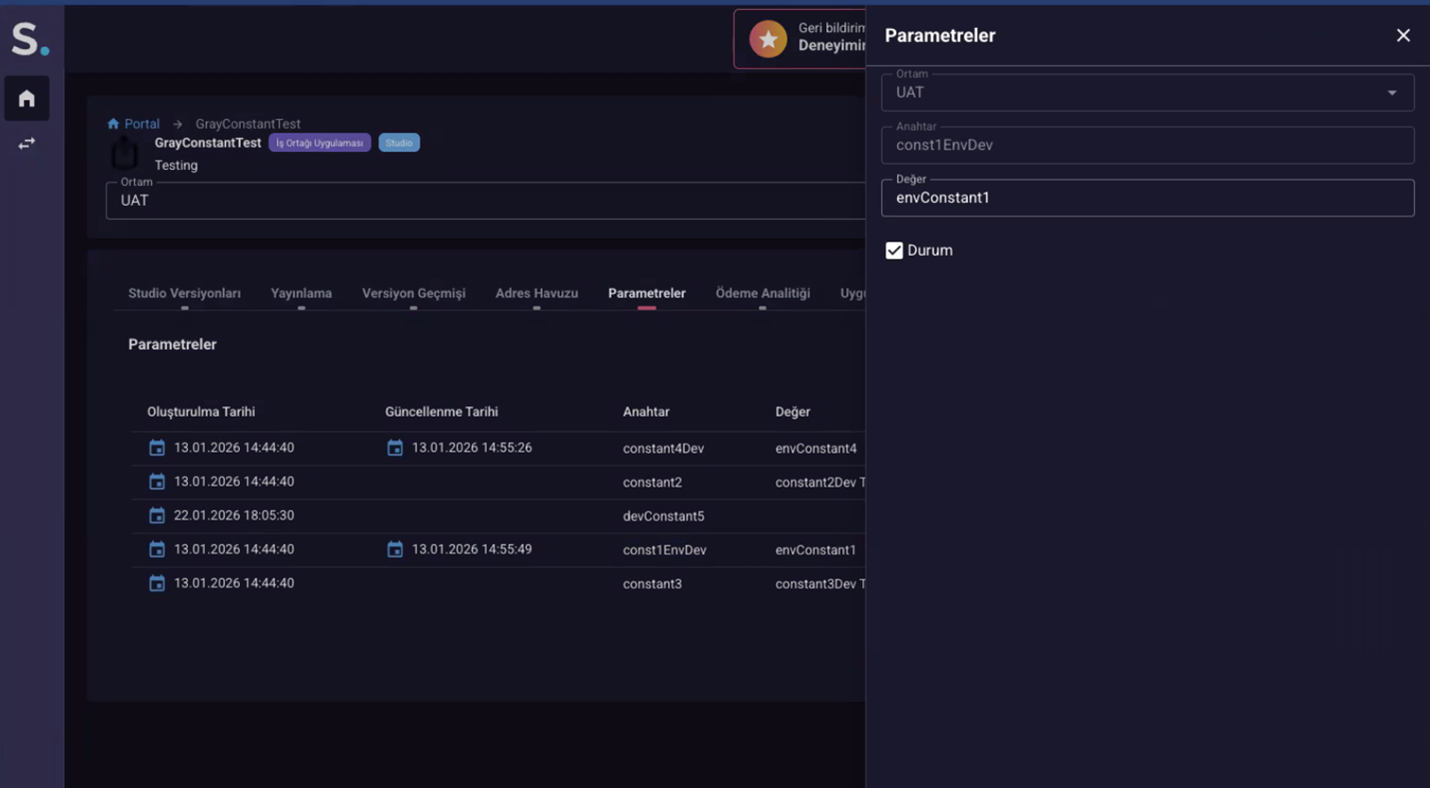Expand the Ortam UAT selector on main page
The height and width of the screenshot is (788, 1430).
pyautogui.click(x=485, y=201)
